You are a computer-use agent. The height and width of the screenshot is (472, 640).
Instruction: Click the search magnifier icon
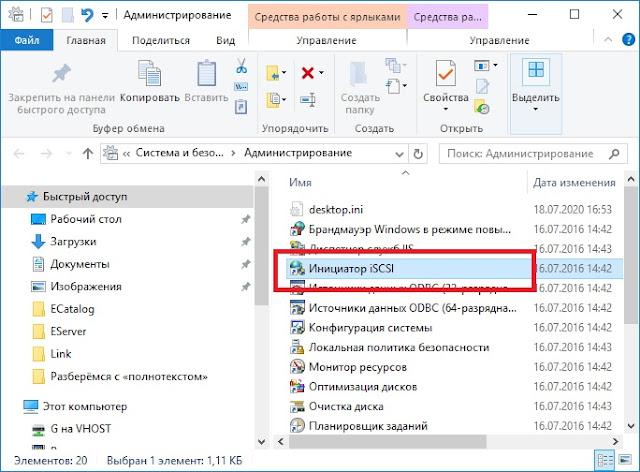coord(614,154)
